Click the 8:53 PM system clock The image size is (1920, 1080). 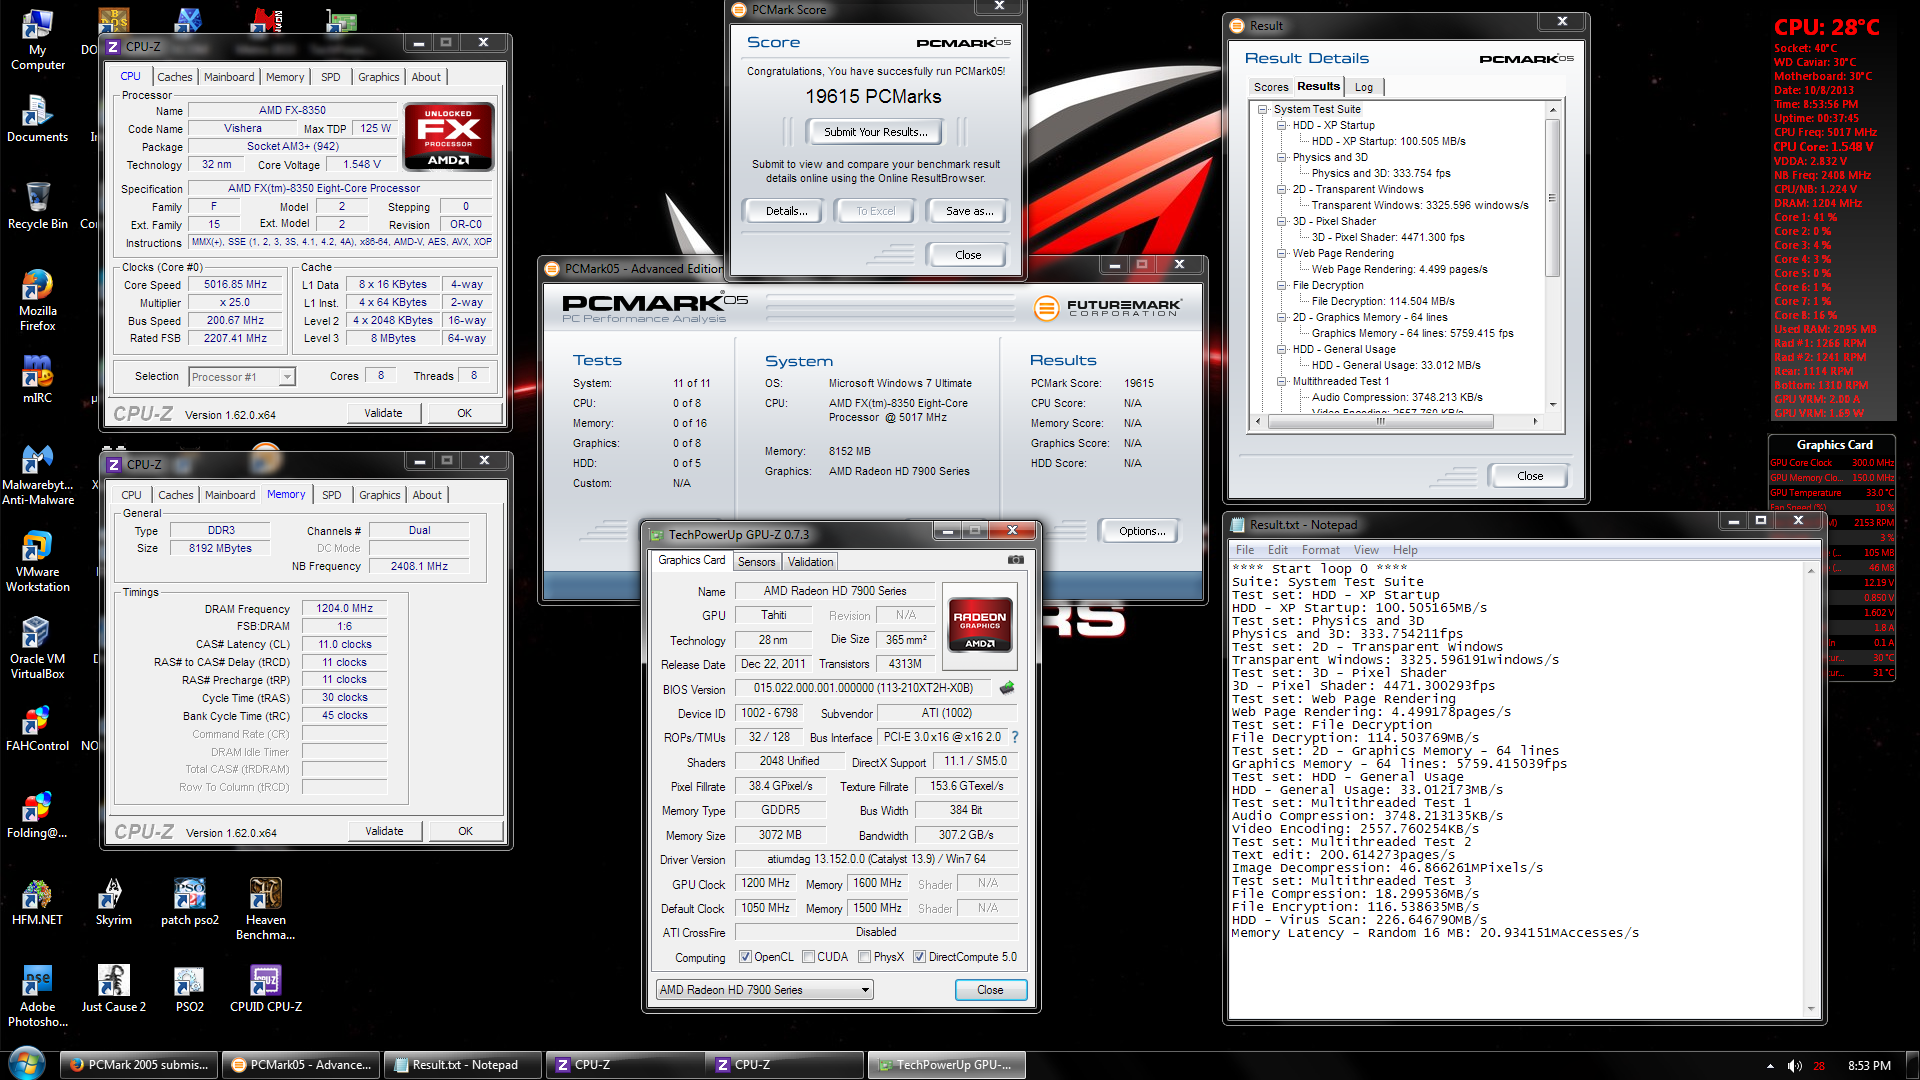pos(1869,1066)
